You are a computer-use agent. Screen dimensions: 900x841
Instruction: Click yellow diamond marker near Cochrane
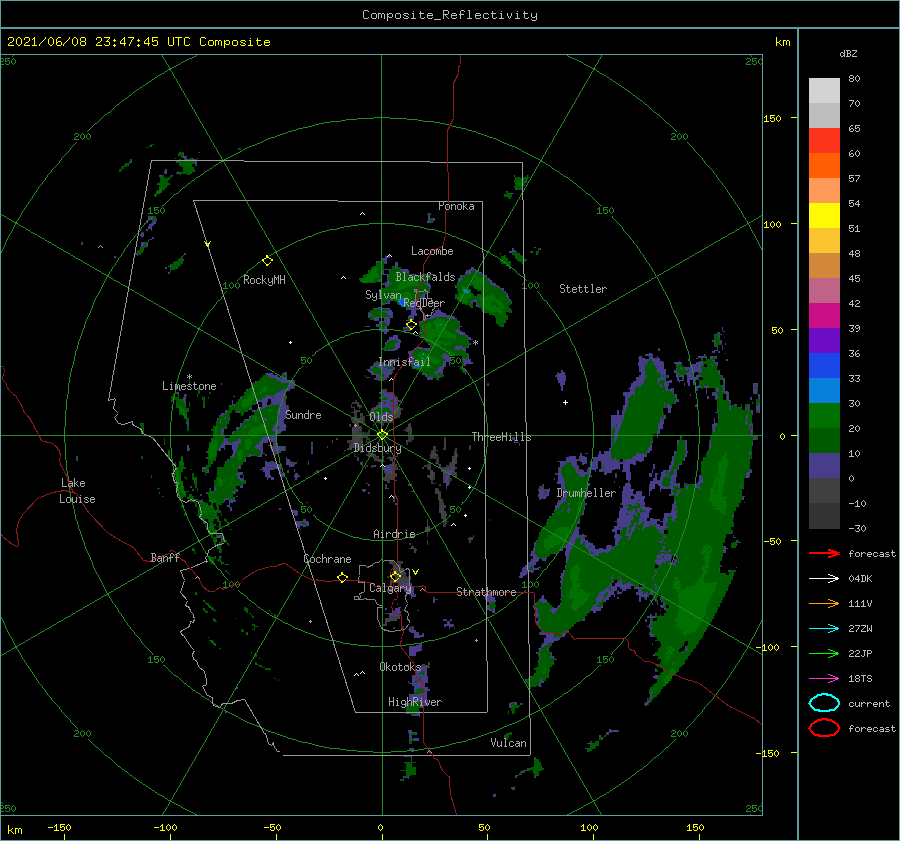pos(342,578)
